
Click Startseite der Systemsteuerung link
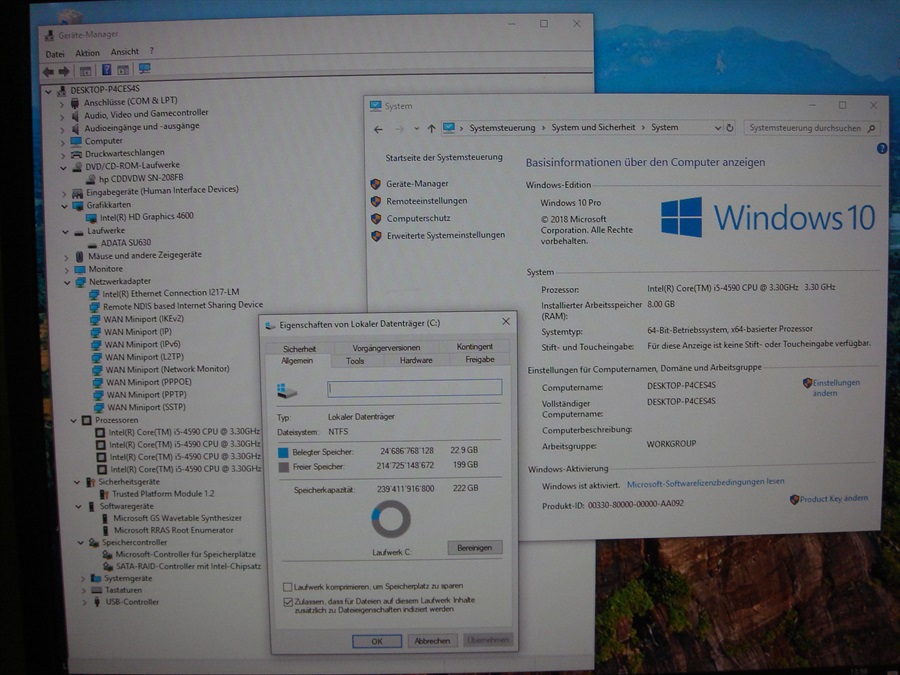pyautogui.click(x=444, y=157)
